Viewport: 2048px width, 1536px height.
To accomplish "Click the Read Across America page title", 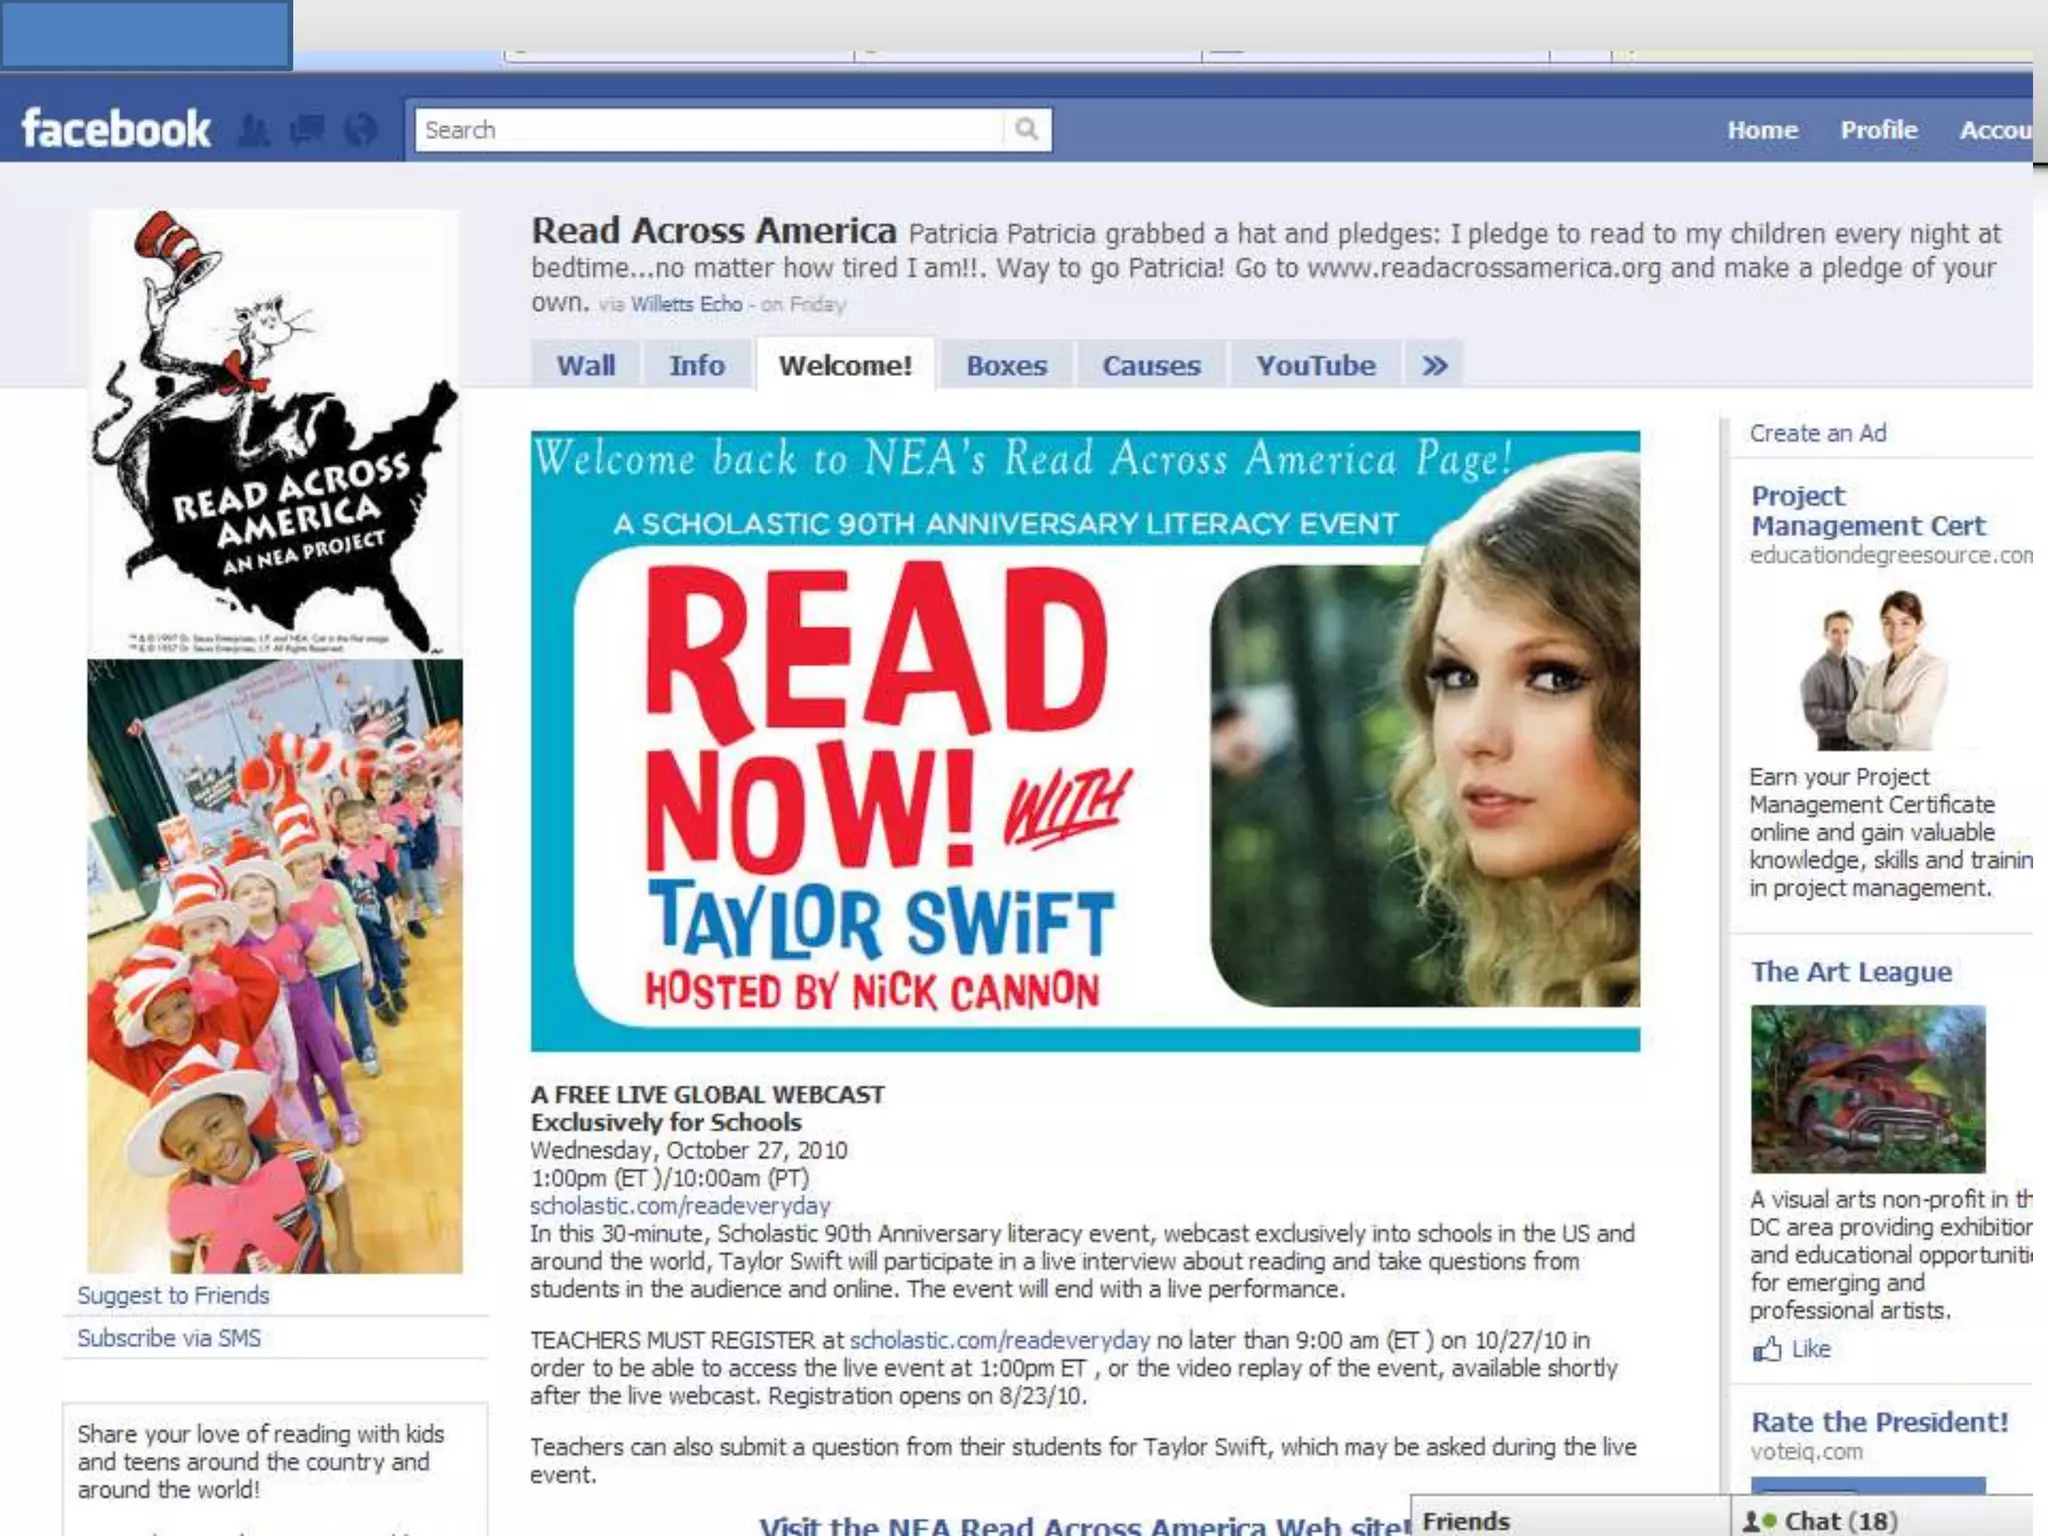I will click(714, 231).
